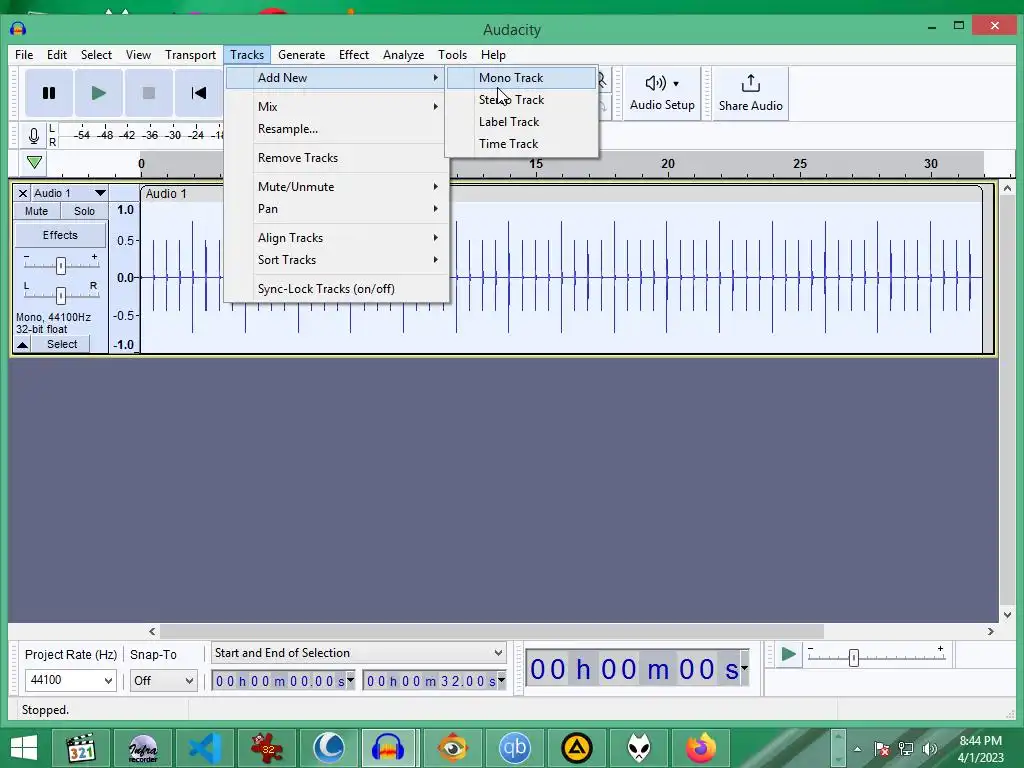Open the Generate menu
This screenshot has width=1024, height=768.
coord(301,55)
